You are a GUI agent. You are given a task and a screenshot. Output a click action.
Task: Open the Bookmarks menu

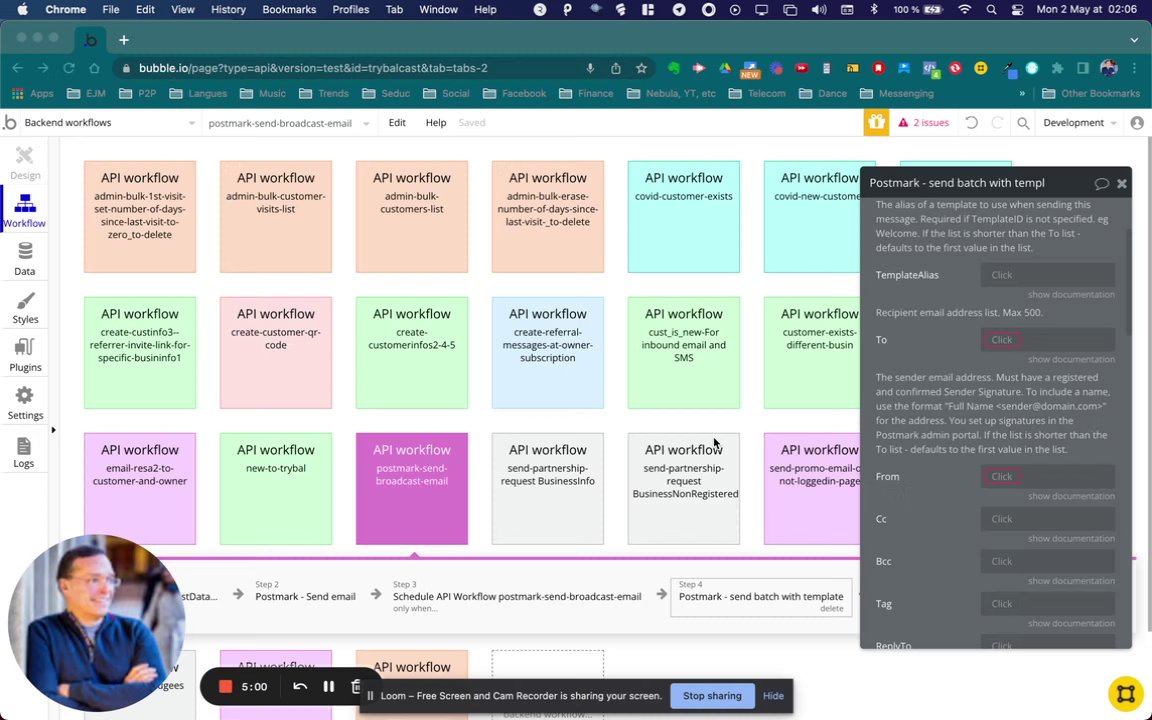(x=289, y=10)
